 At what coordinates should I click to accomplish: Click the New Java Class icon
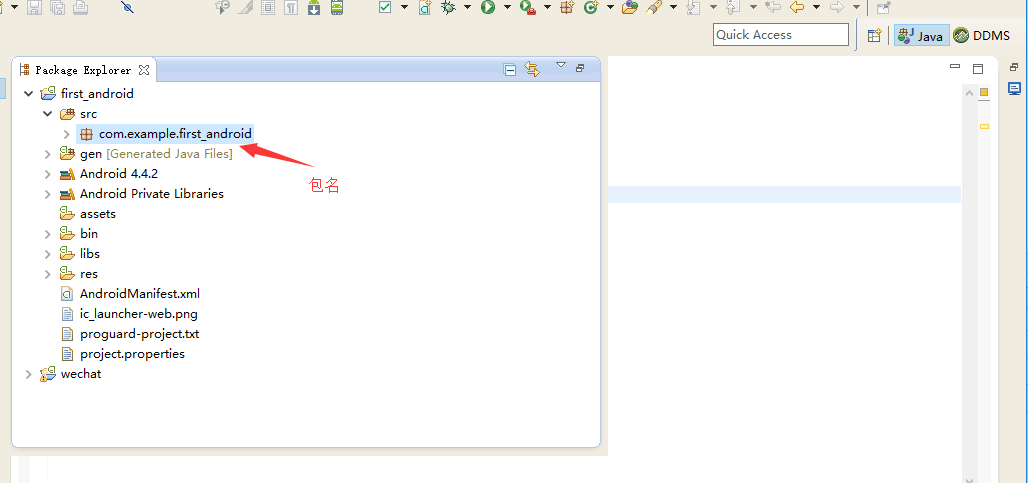[x=591, y=8]
